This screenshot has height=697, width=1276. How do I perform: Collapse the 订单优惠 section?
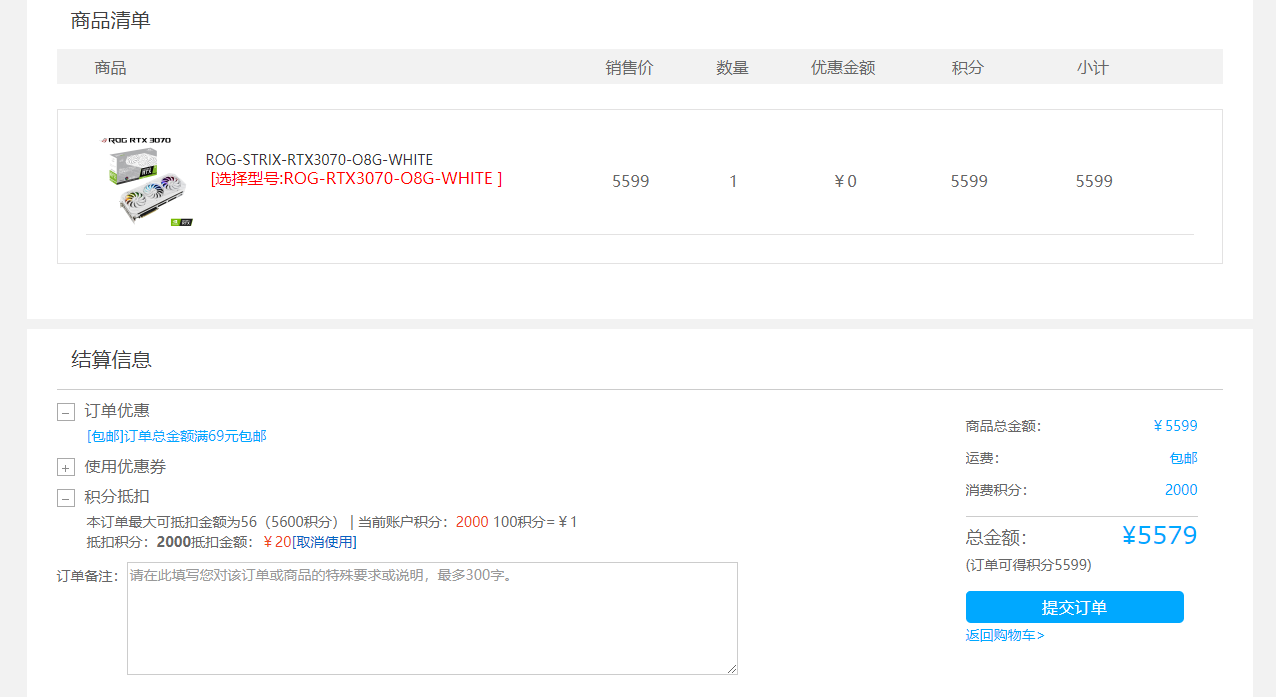pos(66,412)
